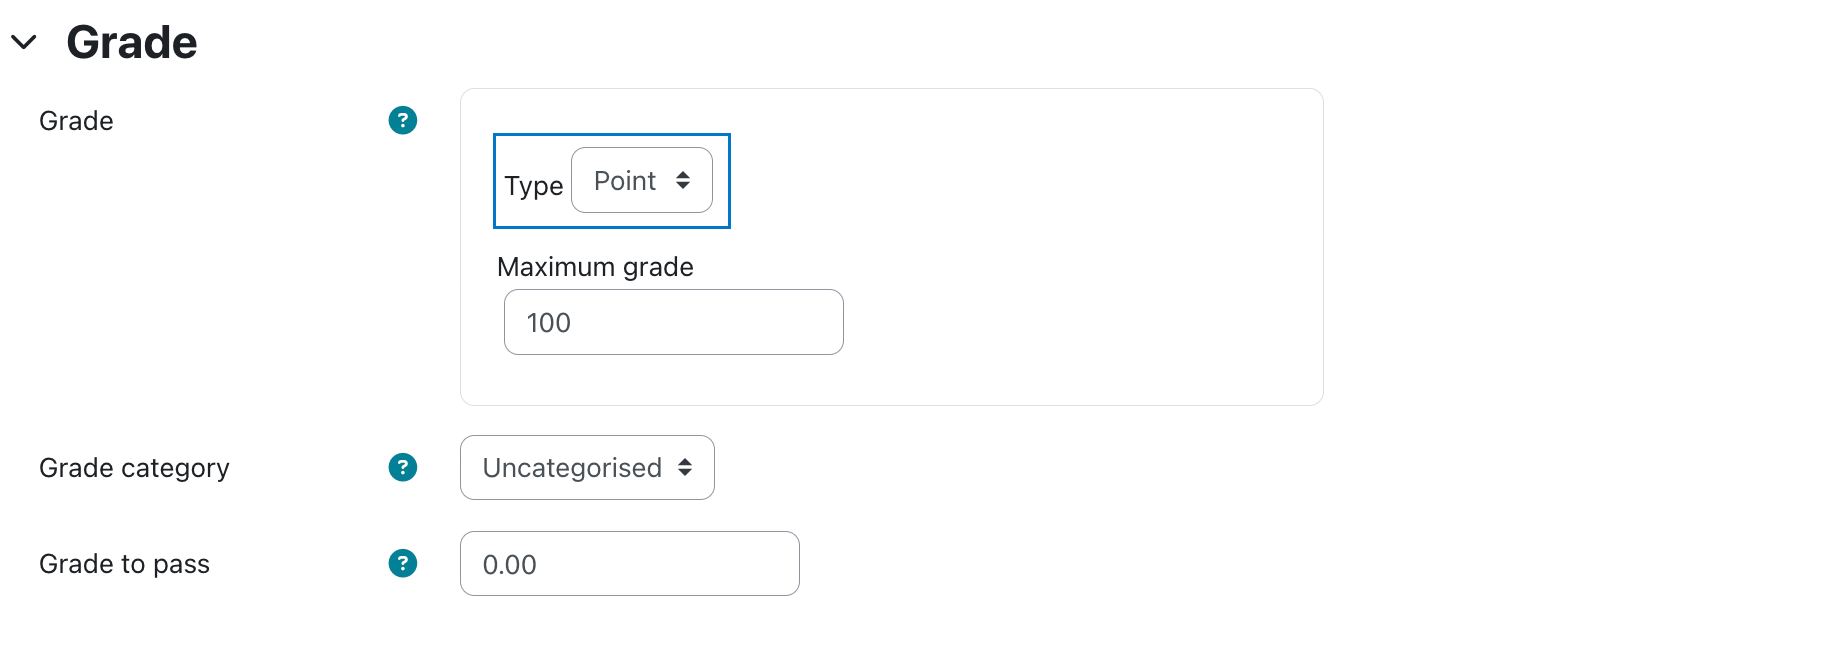Open the Type dropdown showing Point
The height and width of the screenshot is (652, 1836).
pos(642,180)
